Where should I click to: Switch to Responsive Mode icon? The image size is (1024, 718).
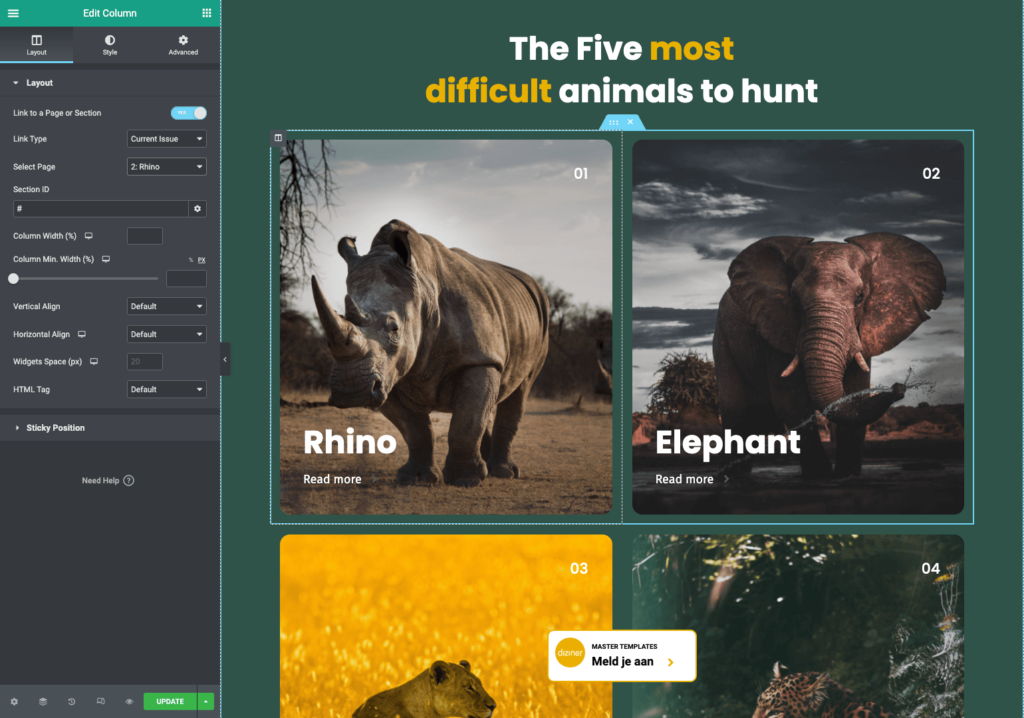coord(101,702)
